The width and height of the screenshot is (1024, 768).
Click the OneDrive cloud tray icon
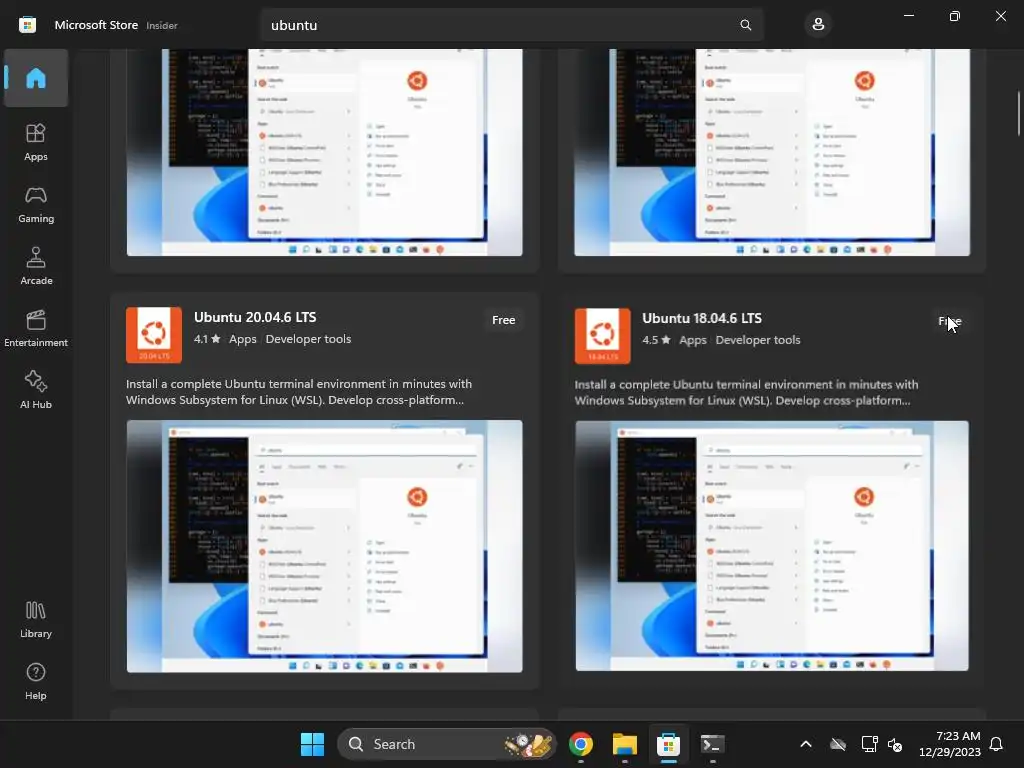click(x=838, y=744)
